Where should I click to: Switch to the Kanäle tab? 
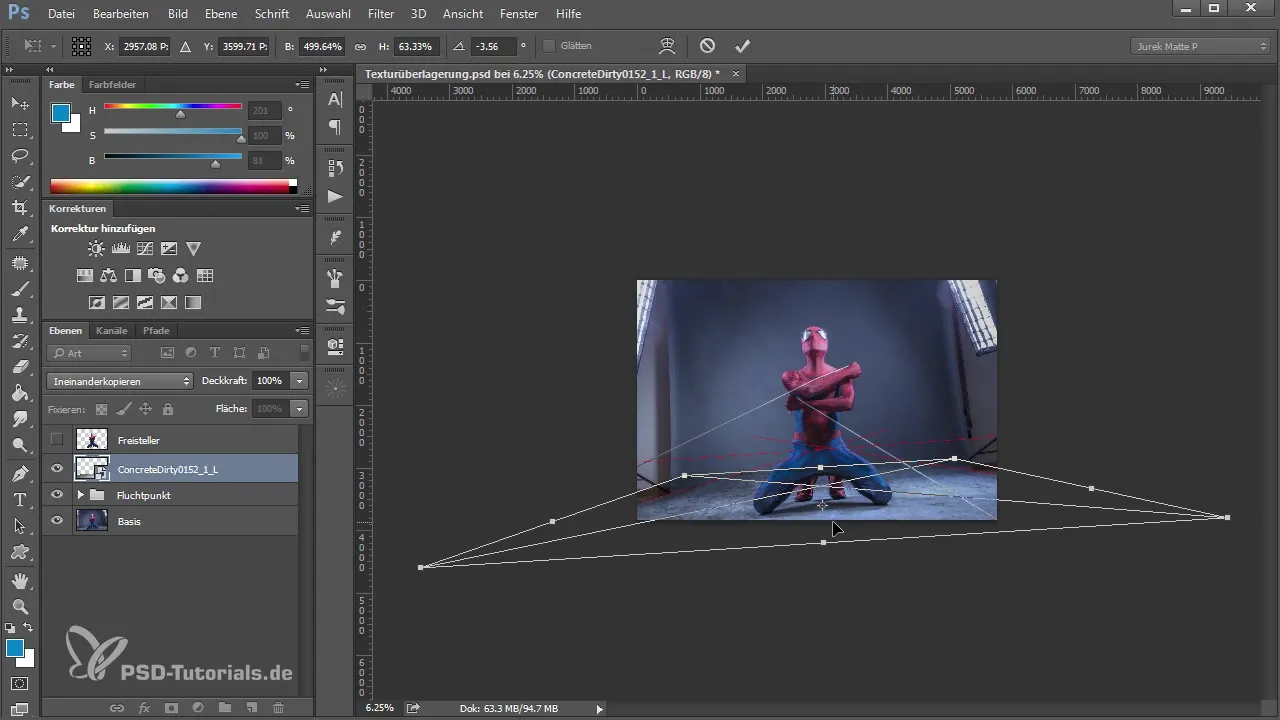111,330
